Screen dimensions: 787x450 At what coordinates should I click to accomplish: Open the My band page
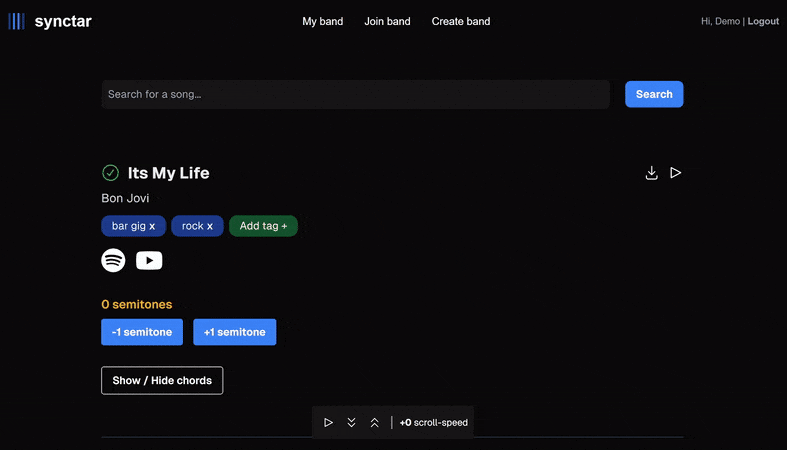click(322, 21)
